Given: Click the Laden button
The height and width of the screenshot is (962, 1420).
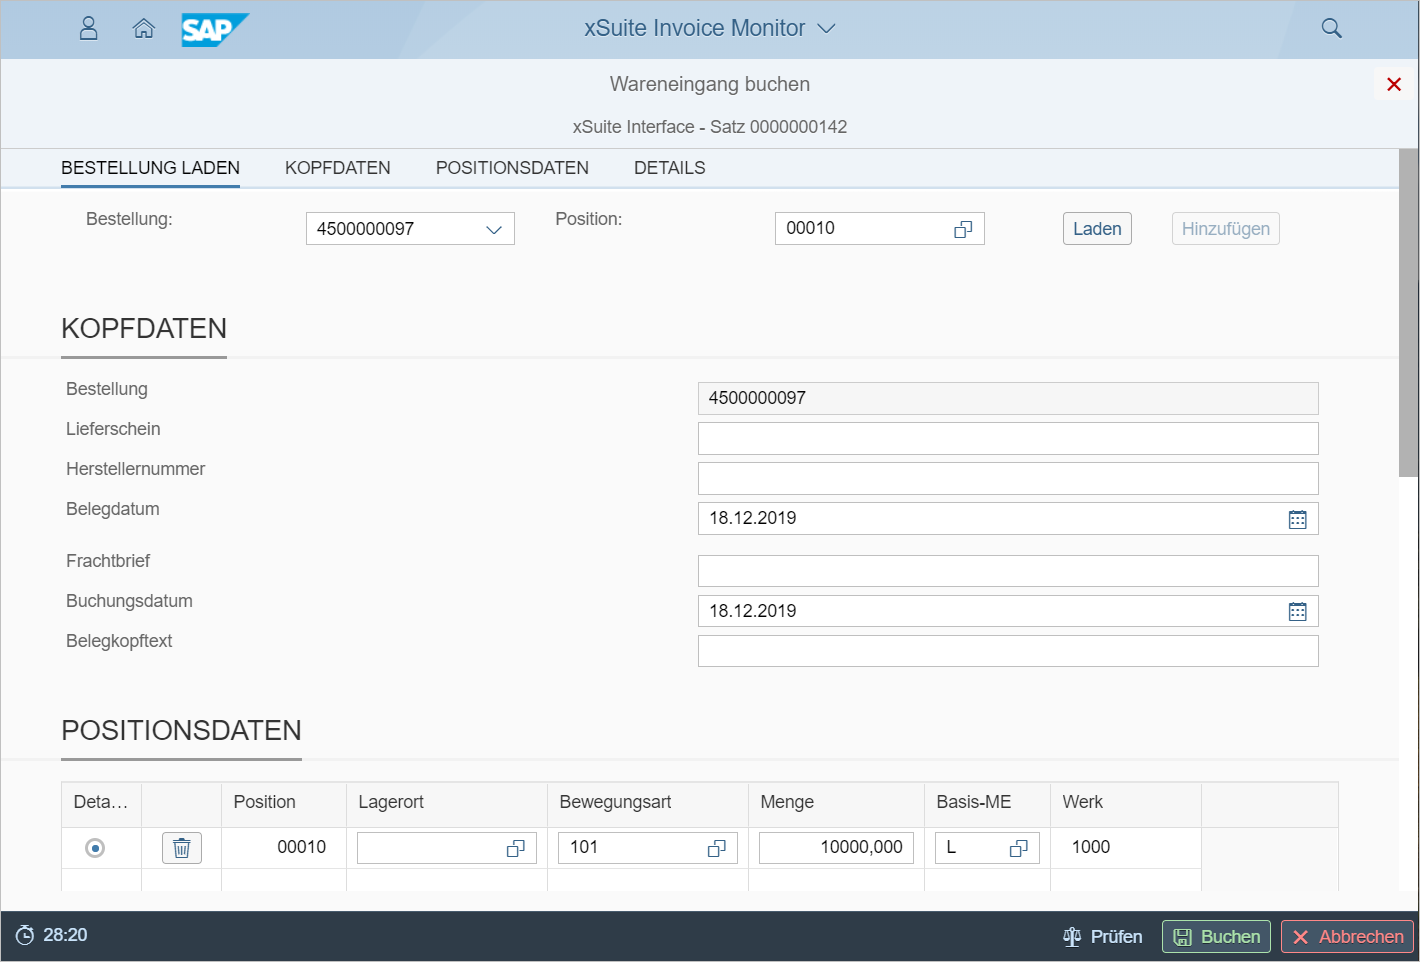Looking at the screenshot, I should pos(1097,229).
